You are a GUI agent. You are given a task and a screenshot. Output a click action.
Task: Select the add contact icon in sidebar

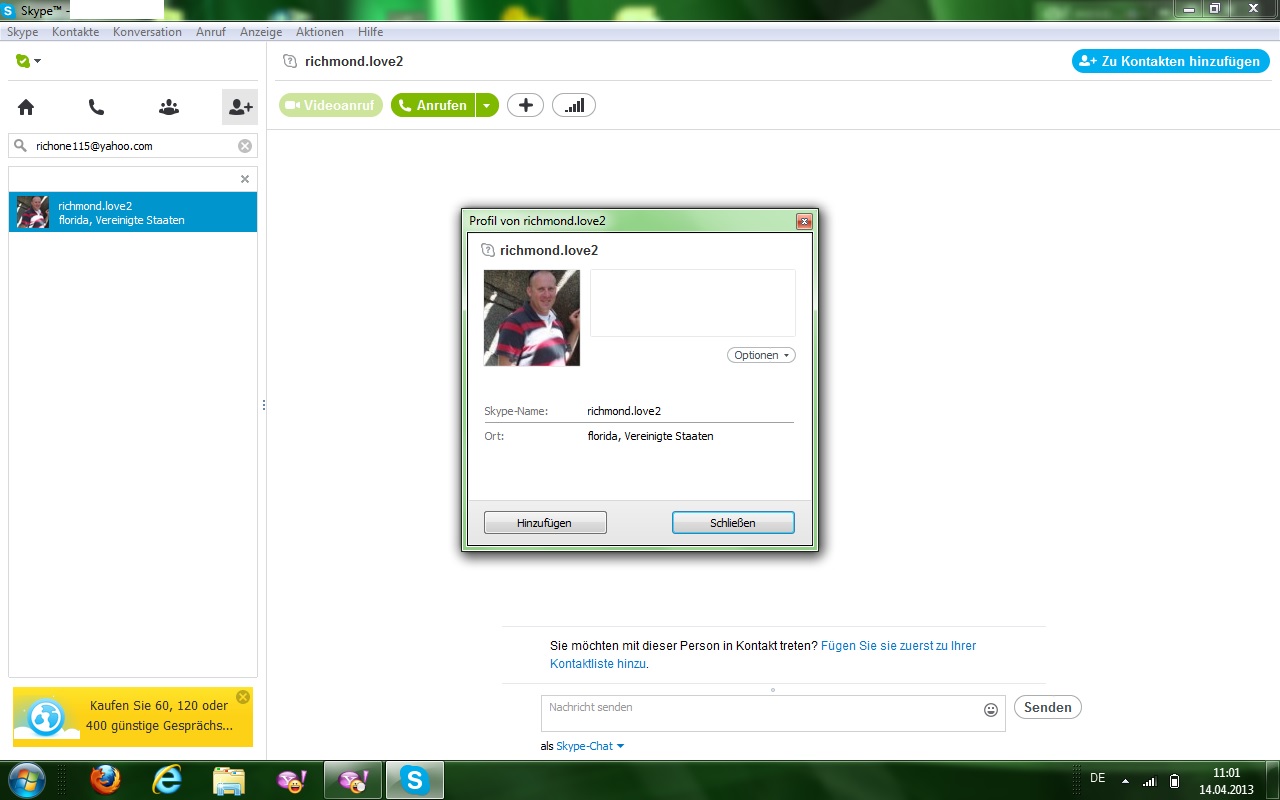point(240,107)
